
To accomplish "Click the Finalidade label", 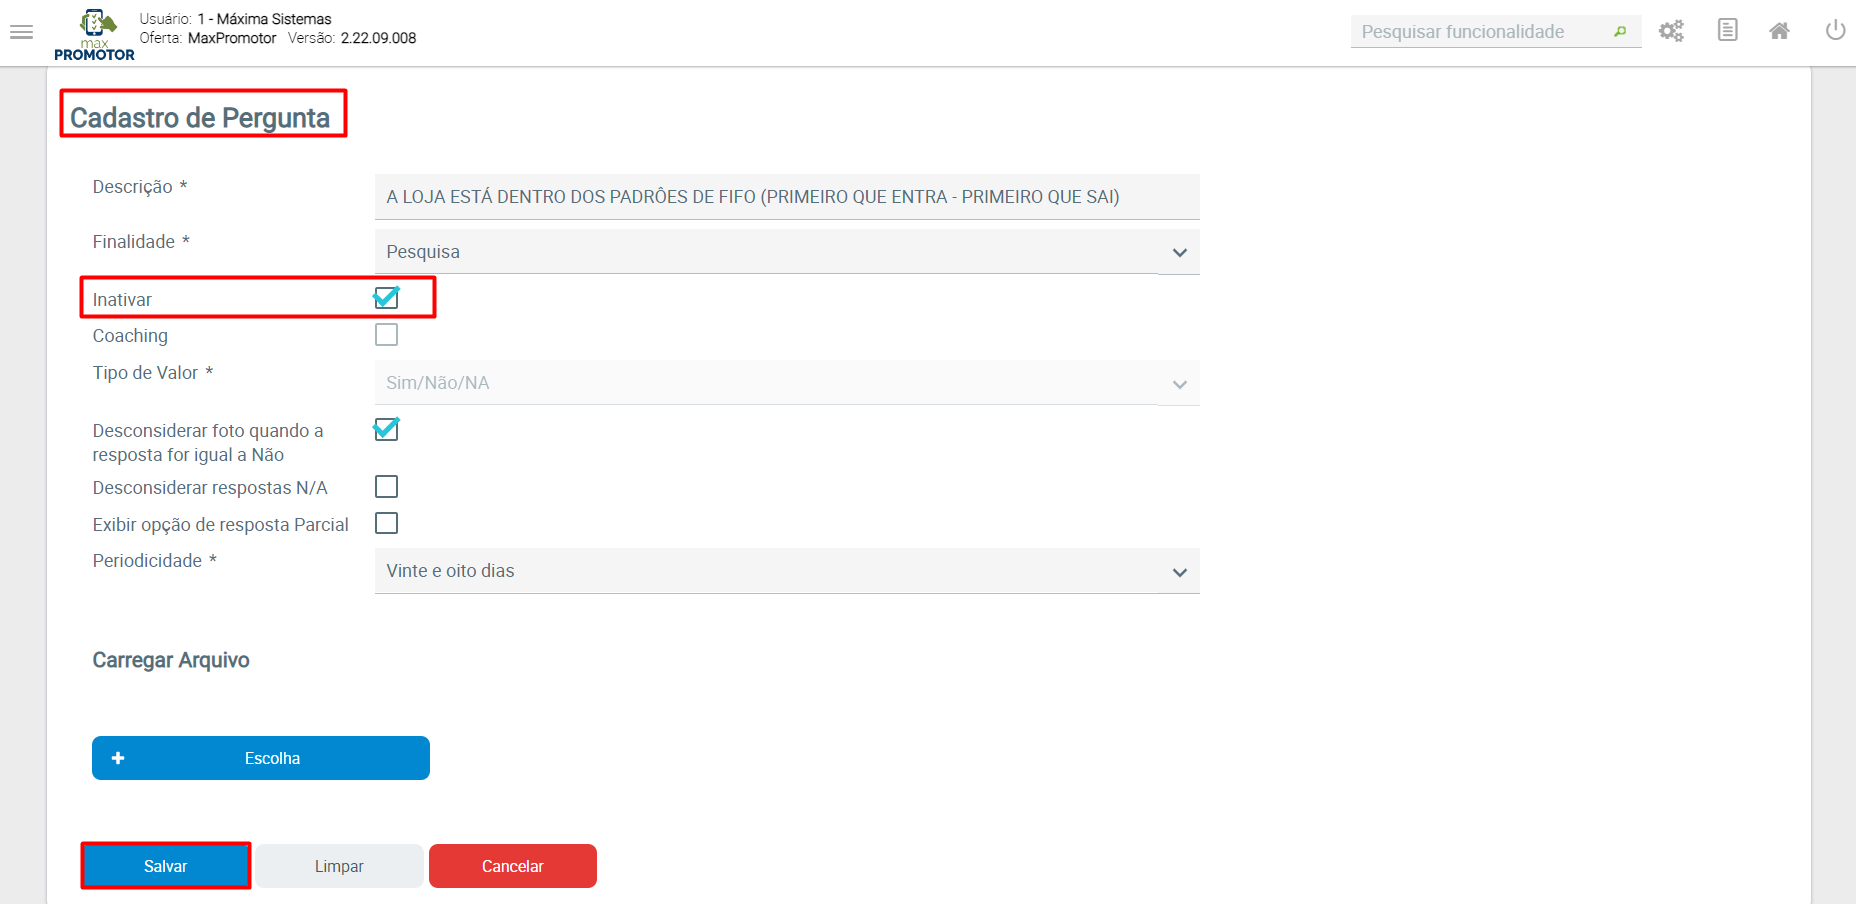I will [134, 242].
